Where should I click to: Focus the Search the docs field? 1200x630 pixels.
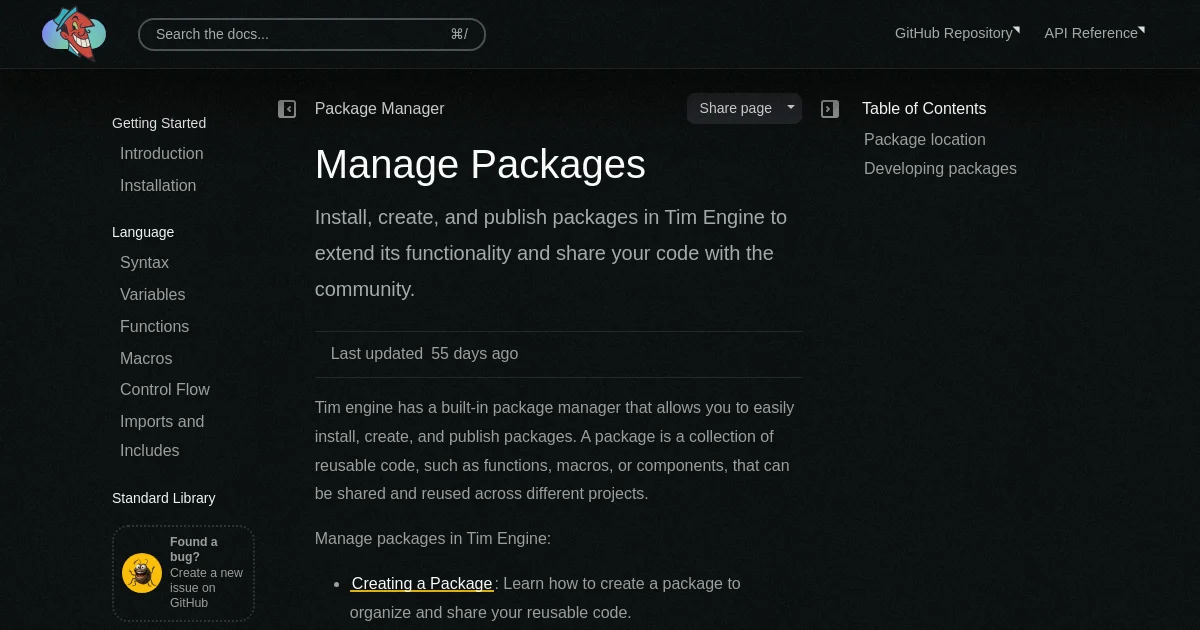[312, 34]
